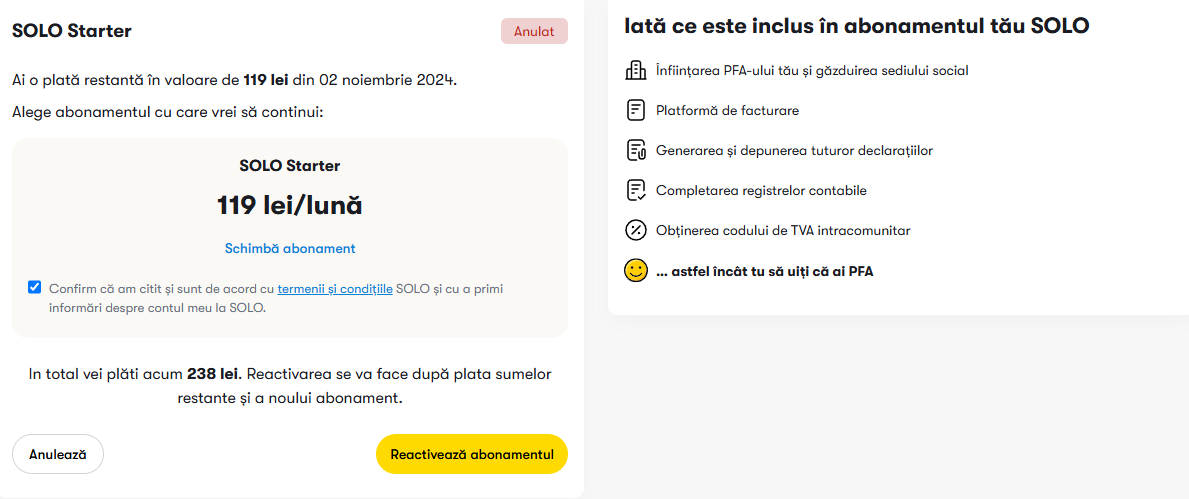
Task: Uncheck the terms and conditions confirmation checkbox
Action: [35, 288]
